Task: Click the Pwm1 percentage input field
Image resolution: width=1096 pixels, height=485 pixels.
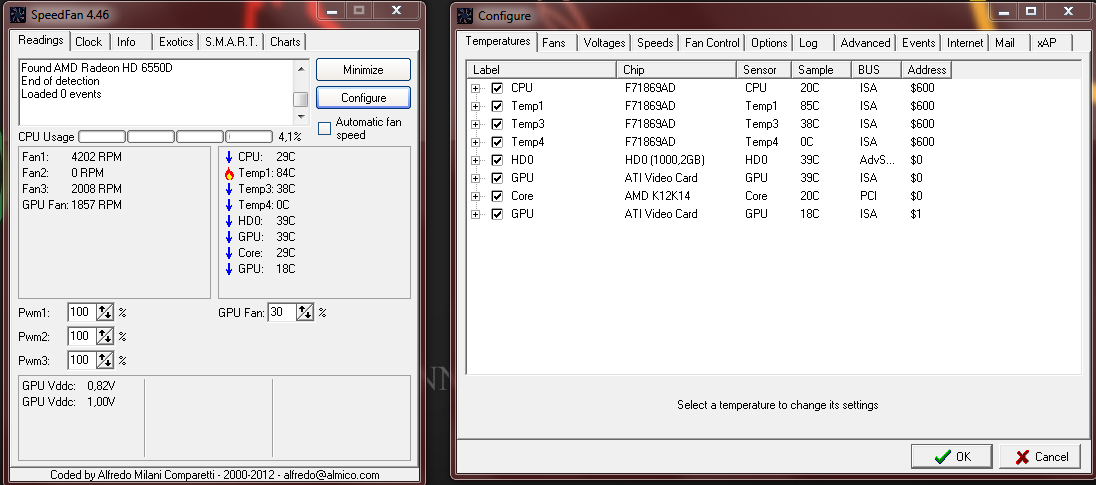Action: click(81, 313)
